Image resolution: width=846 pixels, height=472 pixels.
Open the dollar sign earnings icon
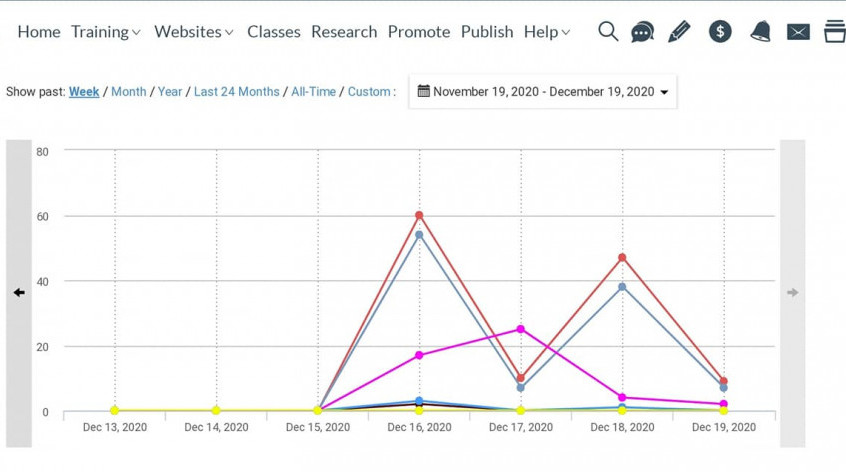point(720,32)
